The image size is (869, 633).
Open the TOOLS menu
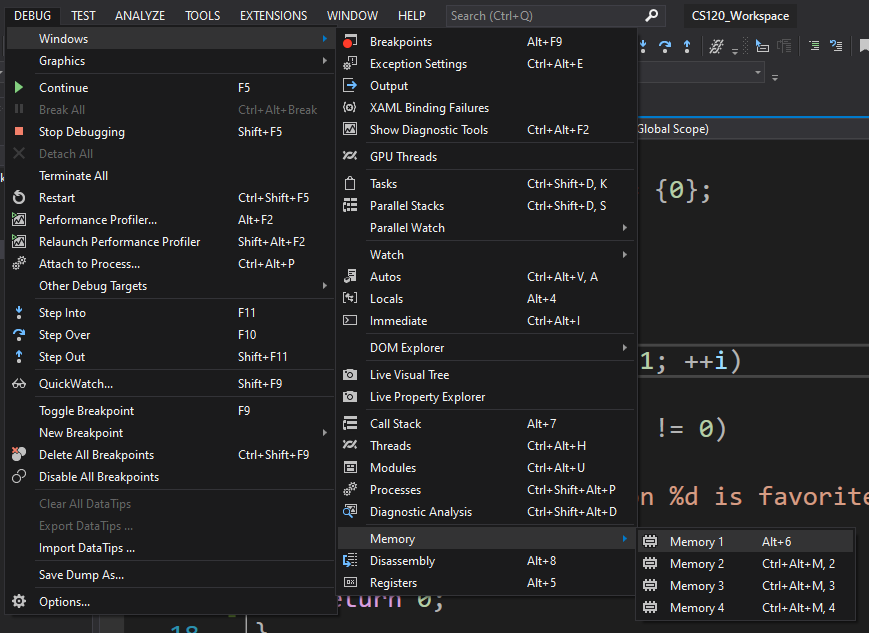tap(202, 16)
